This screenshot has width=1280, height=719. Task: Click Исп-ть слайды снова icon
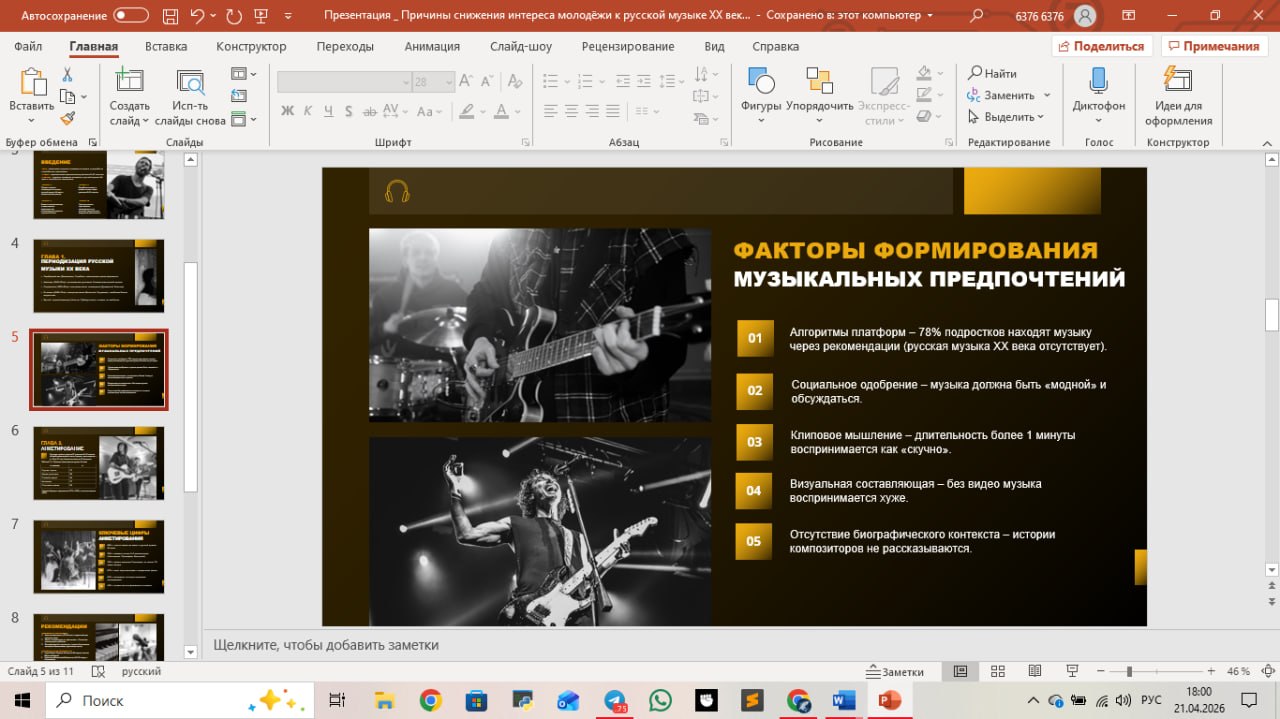click(190, 83)
